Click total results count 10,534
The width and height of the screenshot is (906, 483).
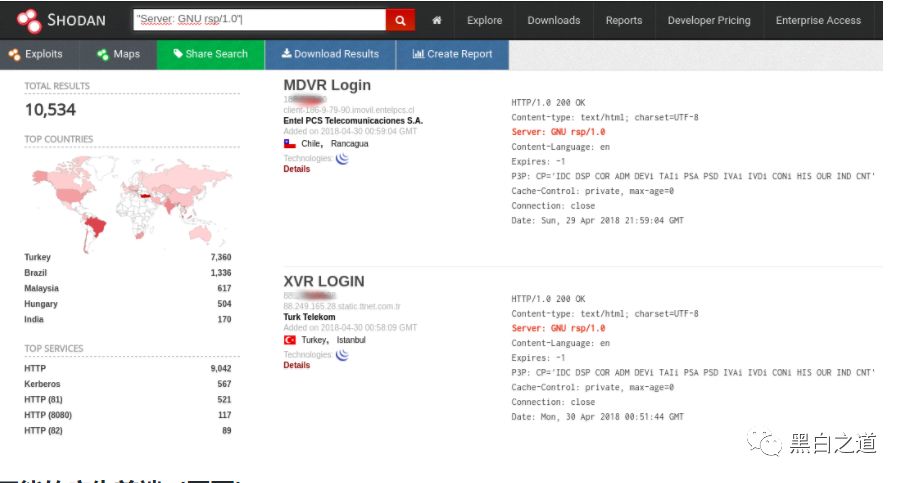(x=50, y=110)
